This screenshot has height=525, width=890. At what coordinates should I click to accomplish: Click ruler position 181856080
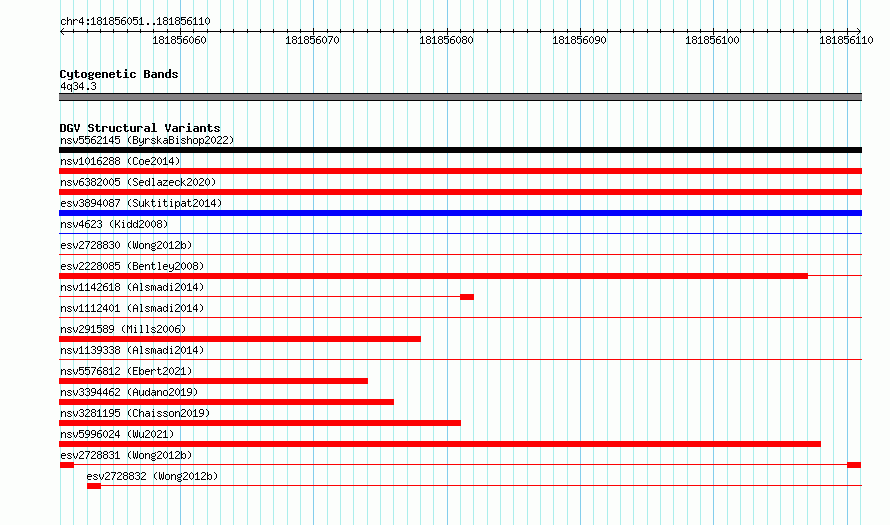click(x=446, y=40)
